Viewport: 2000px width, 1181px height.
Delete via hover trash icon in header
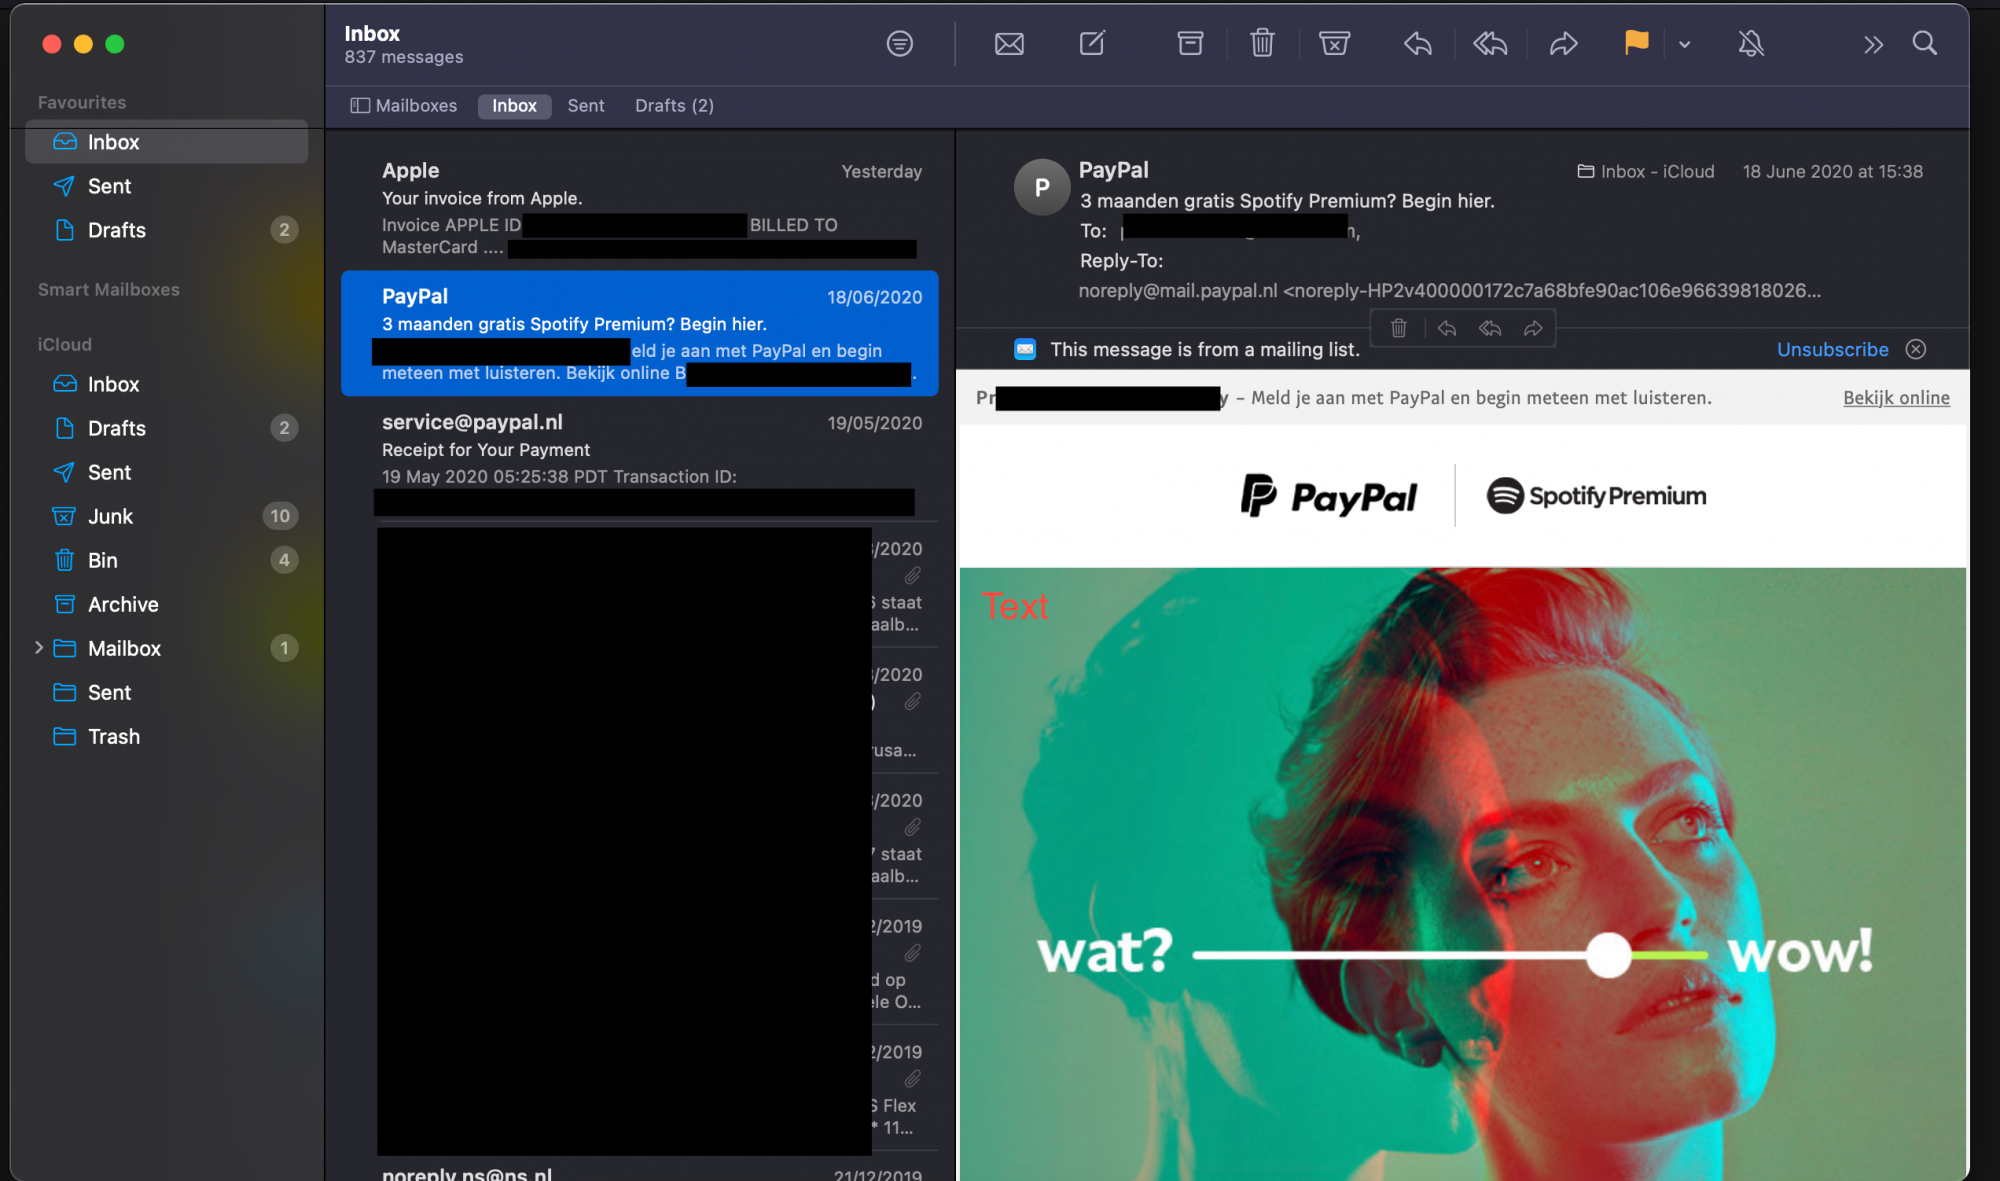[x=1399, y=328]
